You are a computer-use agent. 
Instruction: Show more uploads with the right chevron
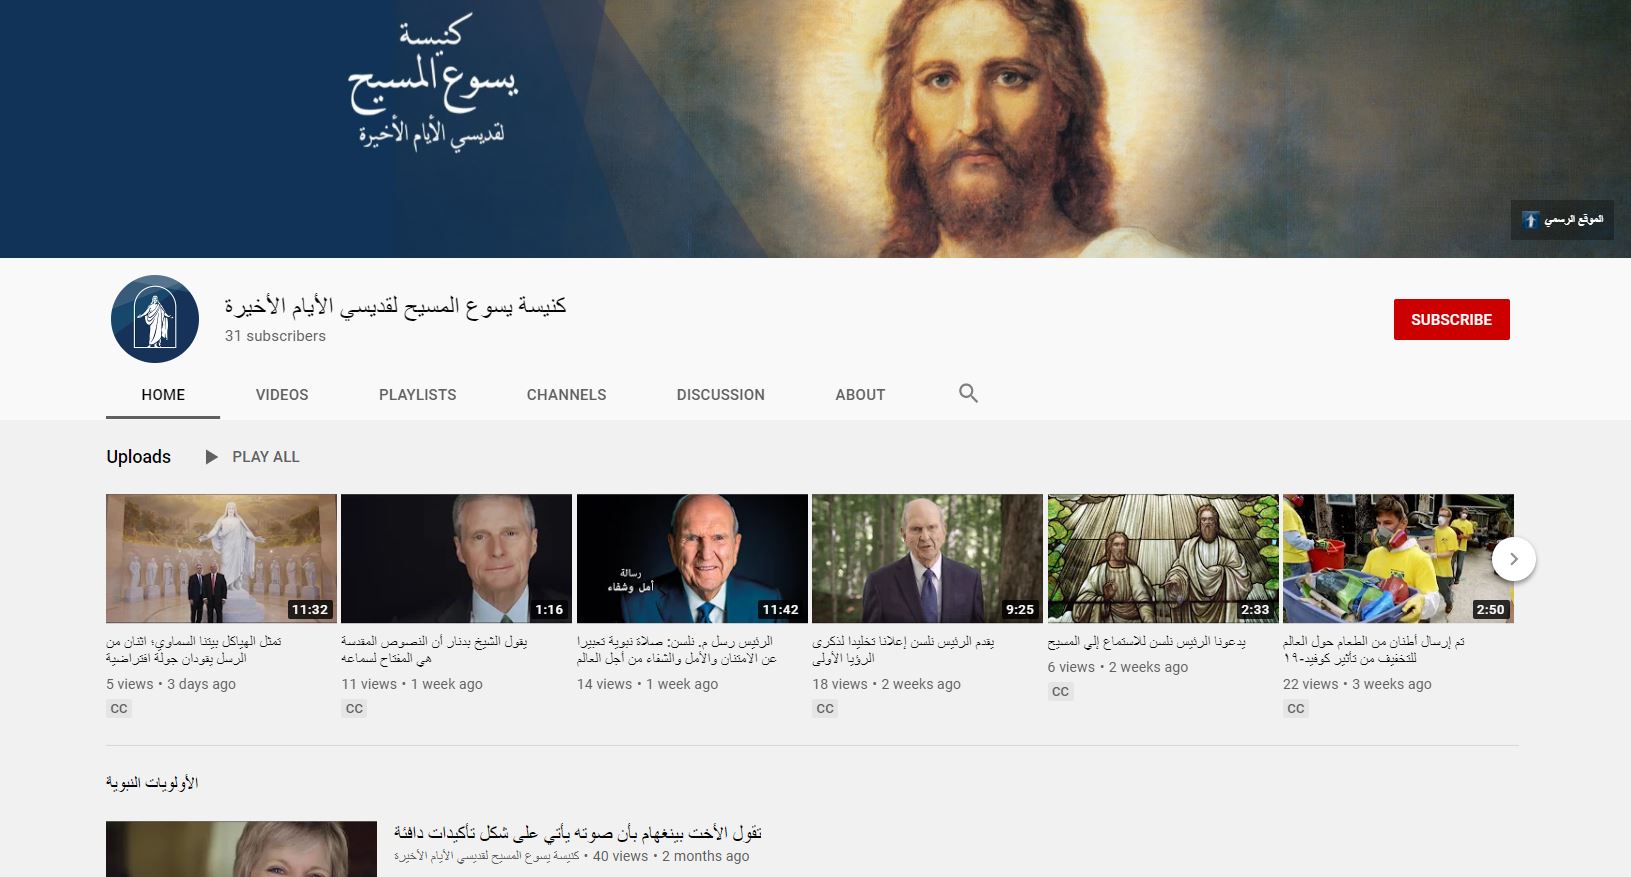1514,559
